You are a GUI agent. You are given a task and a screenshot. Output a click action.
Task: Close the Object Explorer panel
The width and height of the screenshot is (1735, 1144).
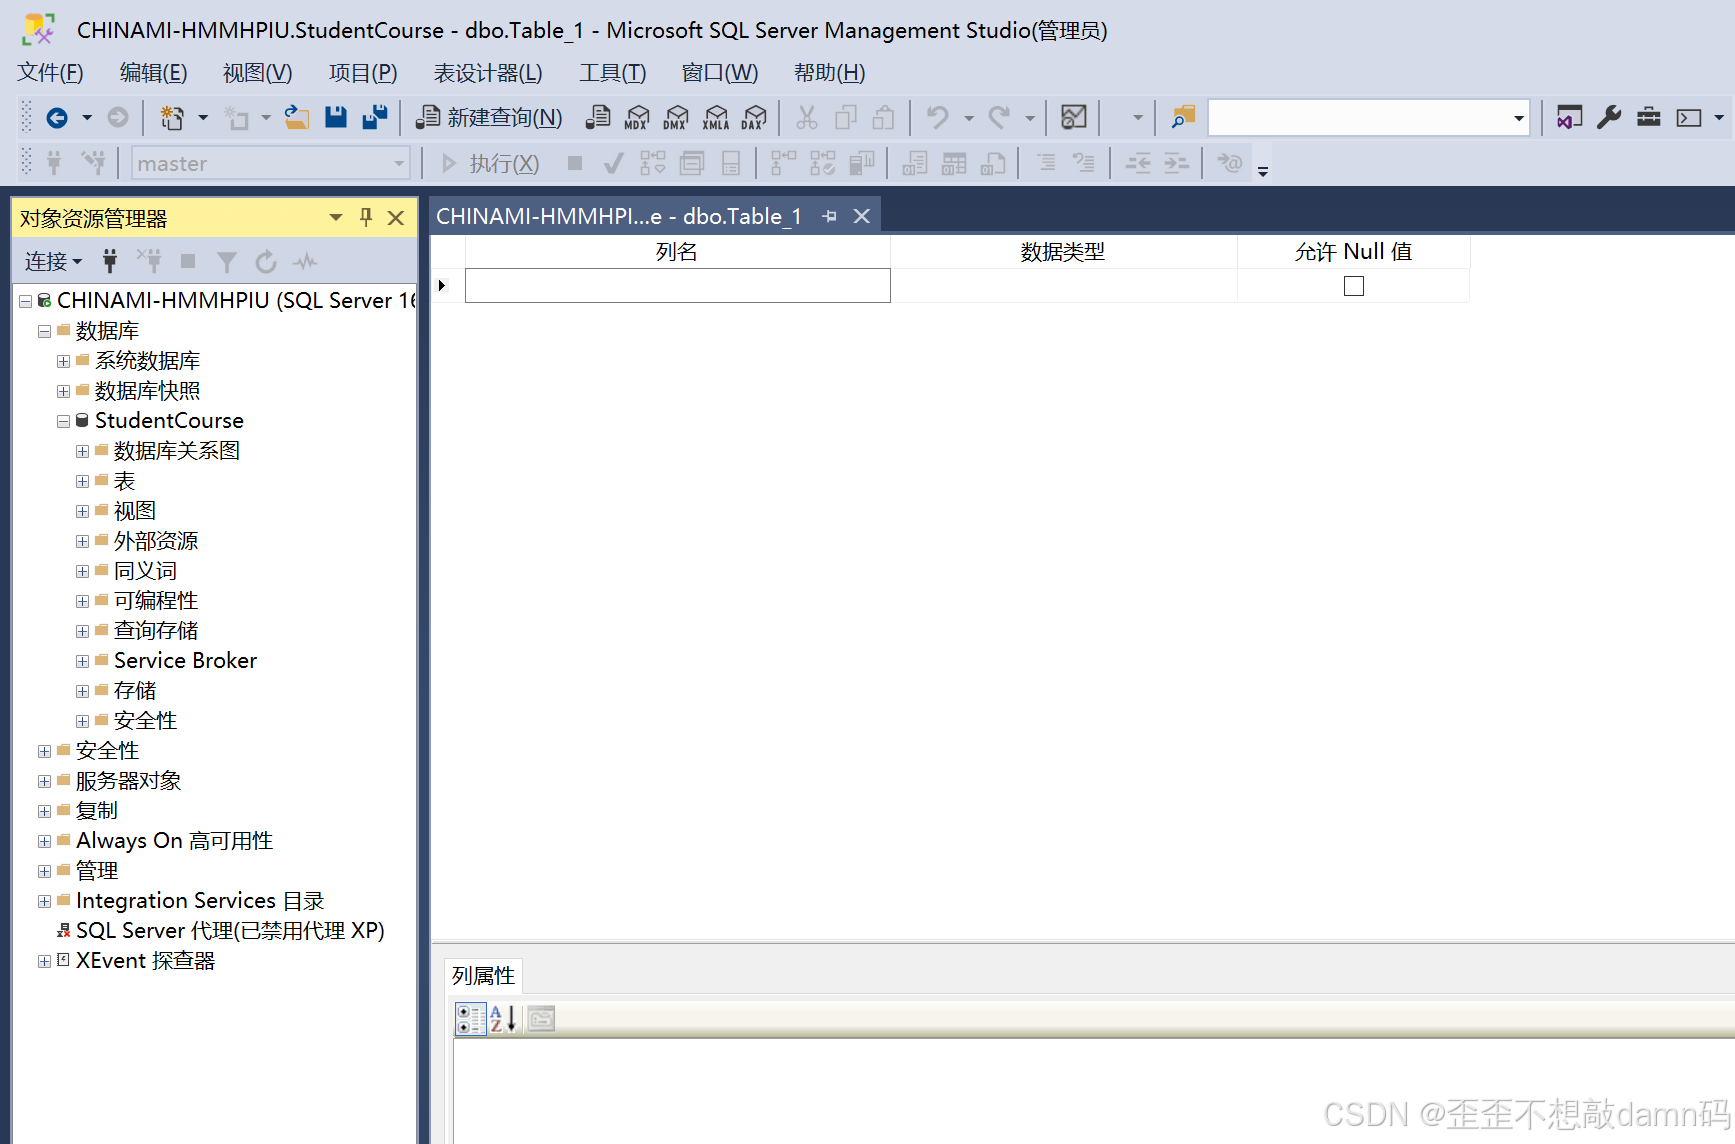pyautogui.click(x=396, y=217)
